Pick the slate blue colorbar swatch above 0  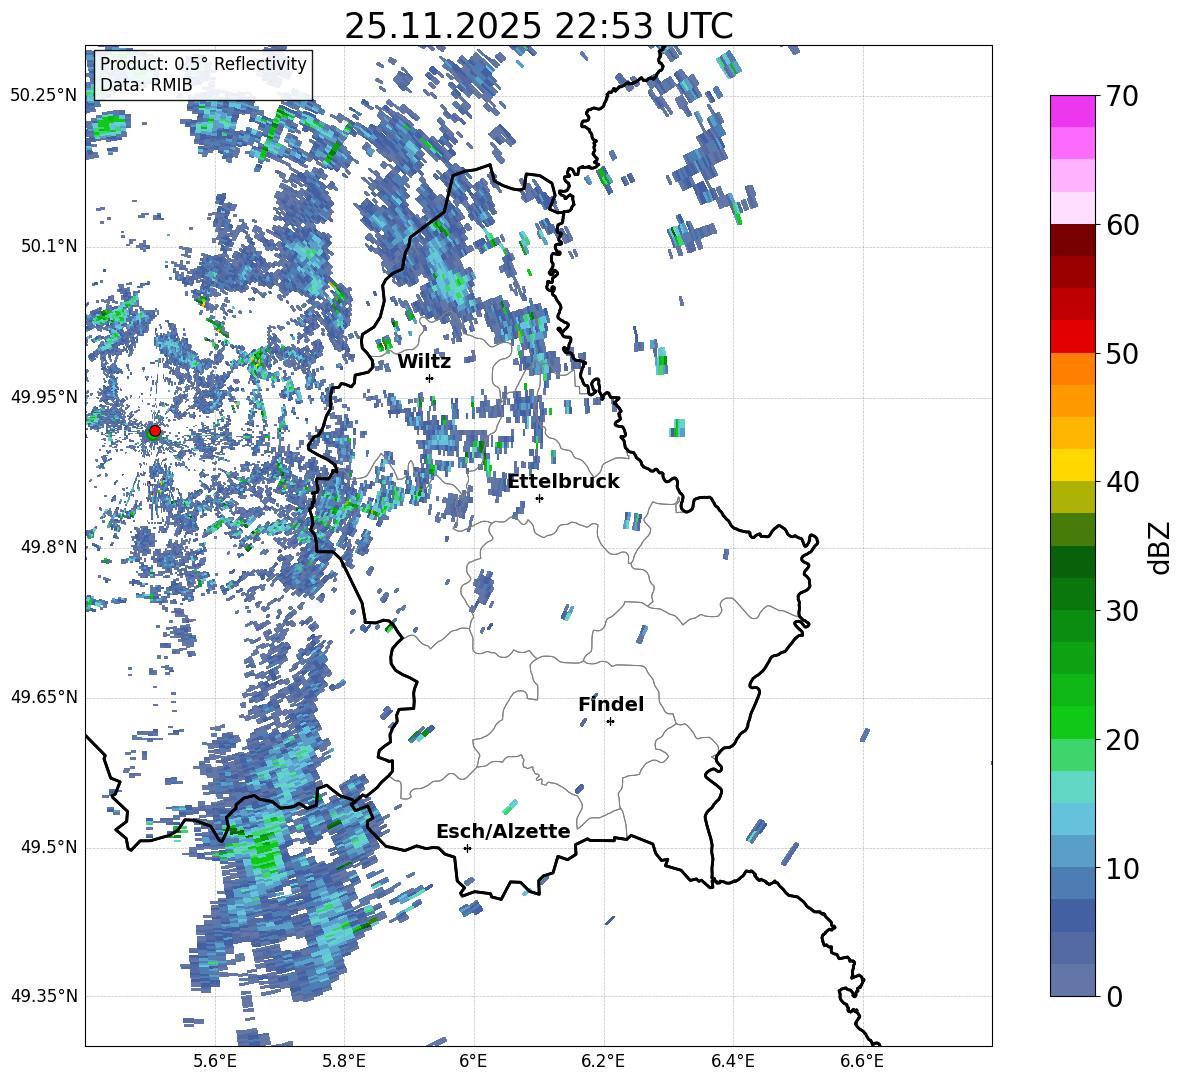(1072, 981)
